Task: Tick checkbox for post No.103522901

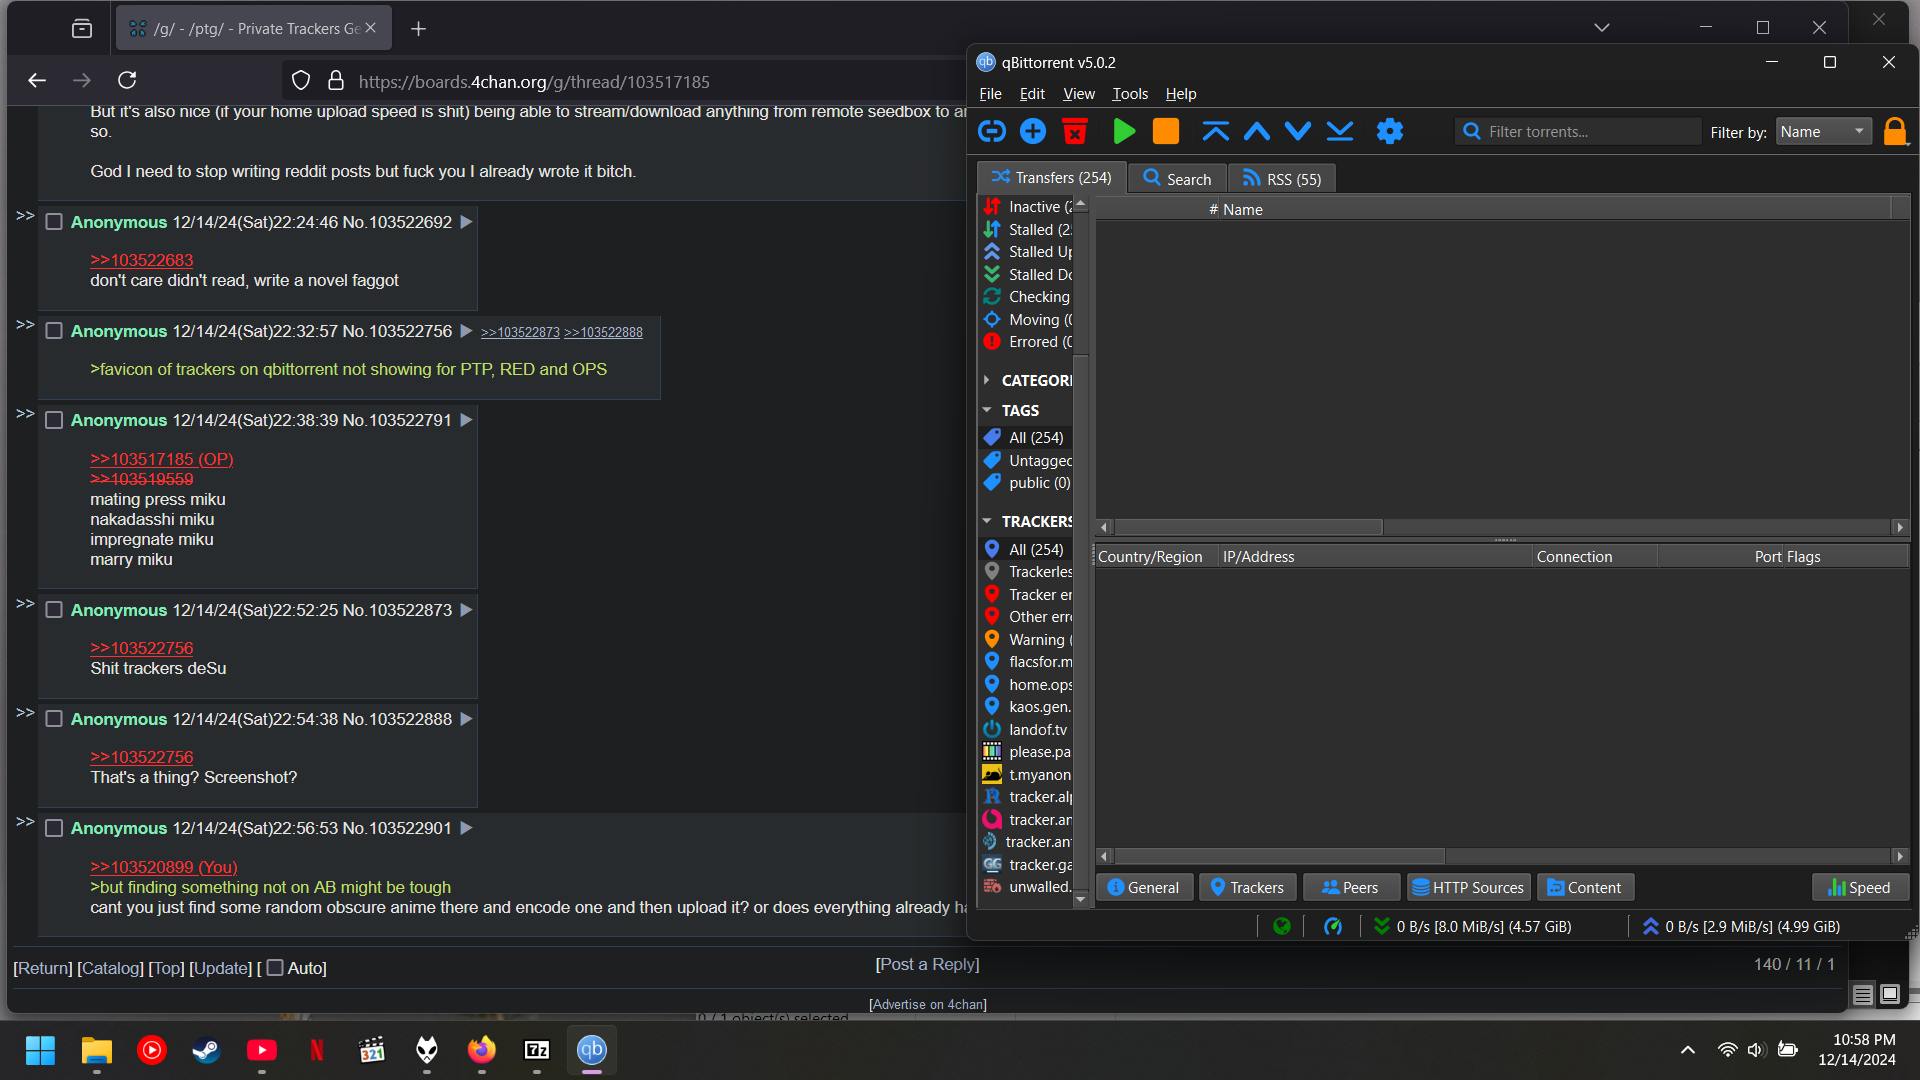Action: tap(54, 828)
